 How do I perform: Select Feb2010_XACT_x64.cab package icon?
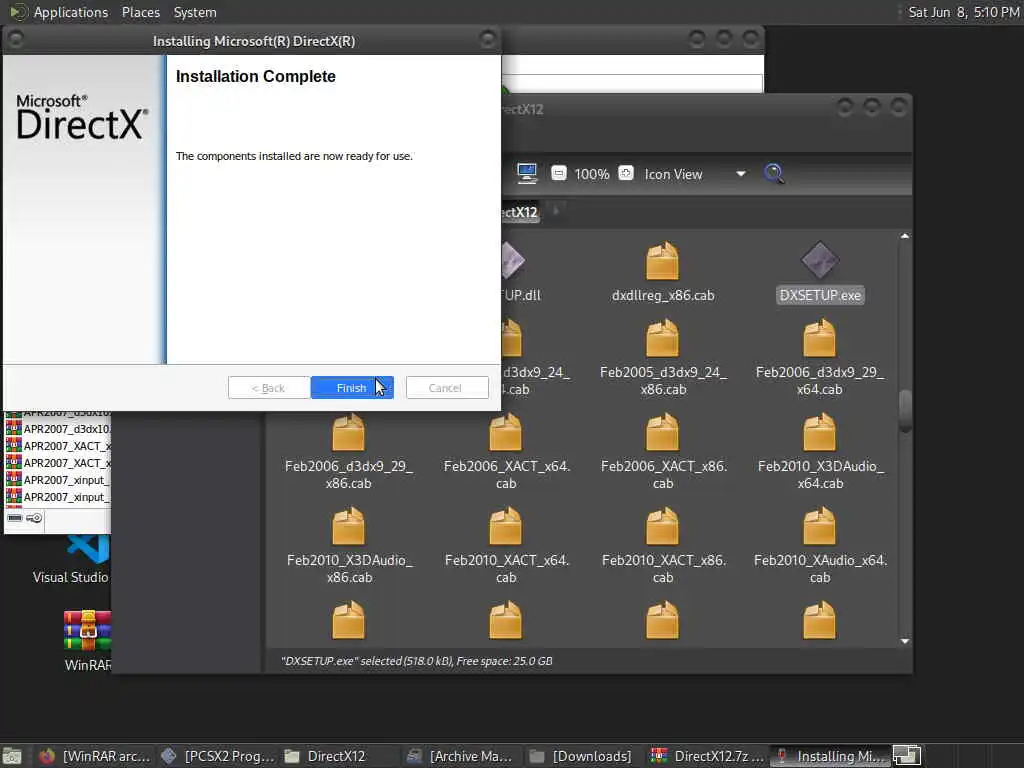tap(505, 526)
